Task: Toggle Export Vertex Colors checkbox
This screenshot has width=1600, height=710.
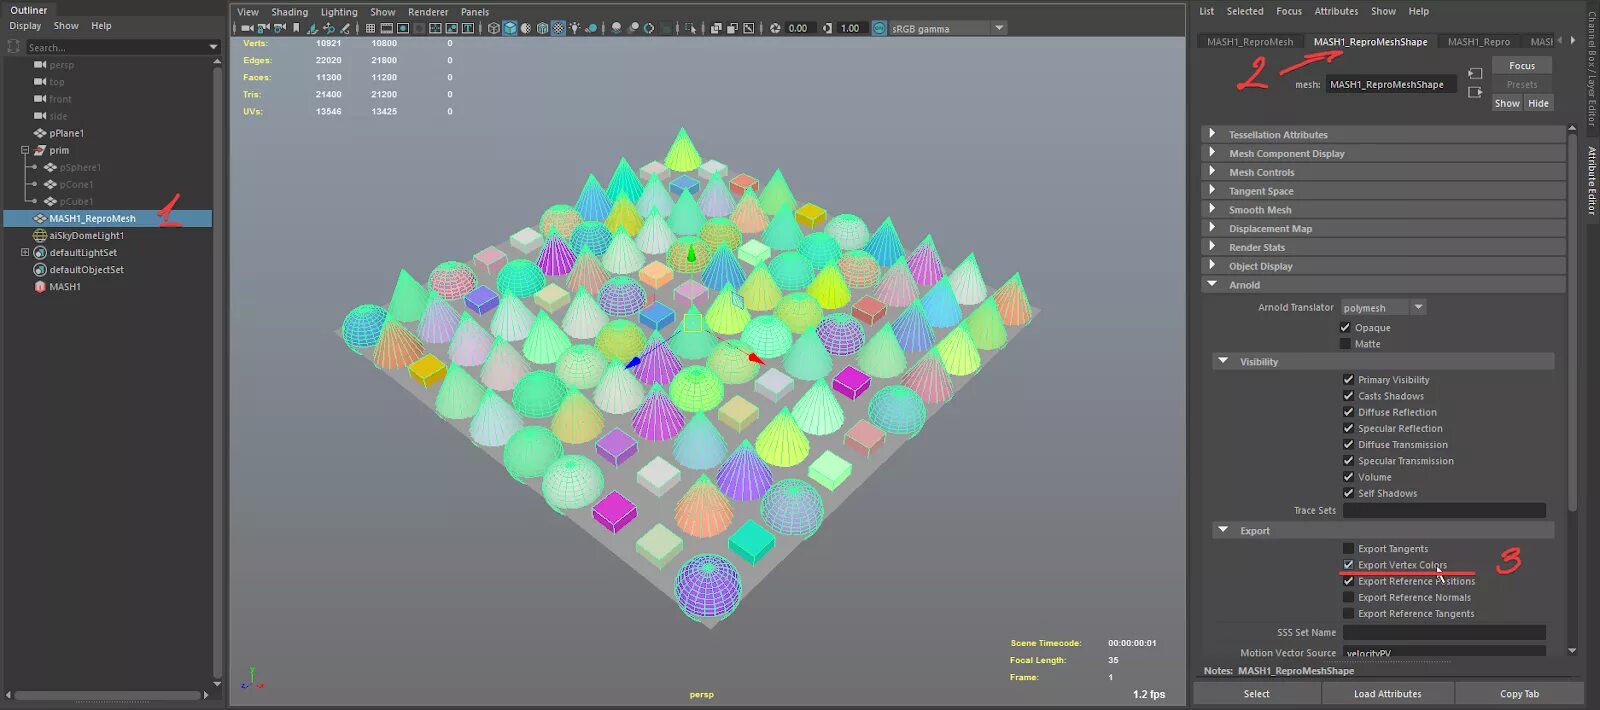Action: (1348, 564)
